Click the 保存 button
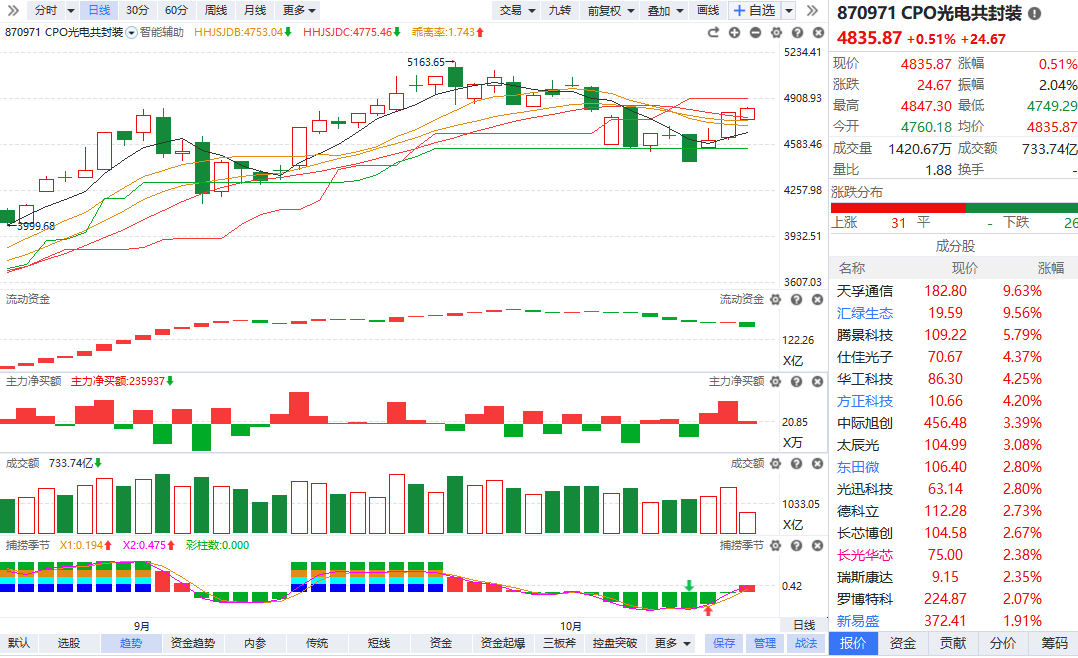The image size is (1078, 658). pyautogui.click(x=724, y=643)
